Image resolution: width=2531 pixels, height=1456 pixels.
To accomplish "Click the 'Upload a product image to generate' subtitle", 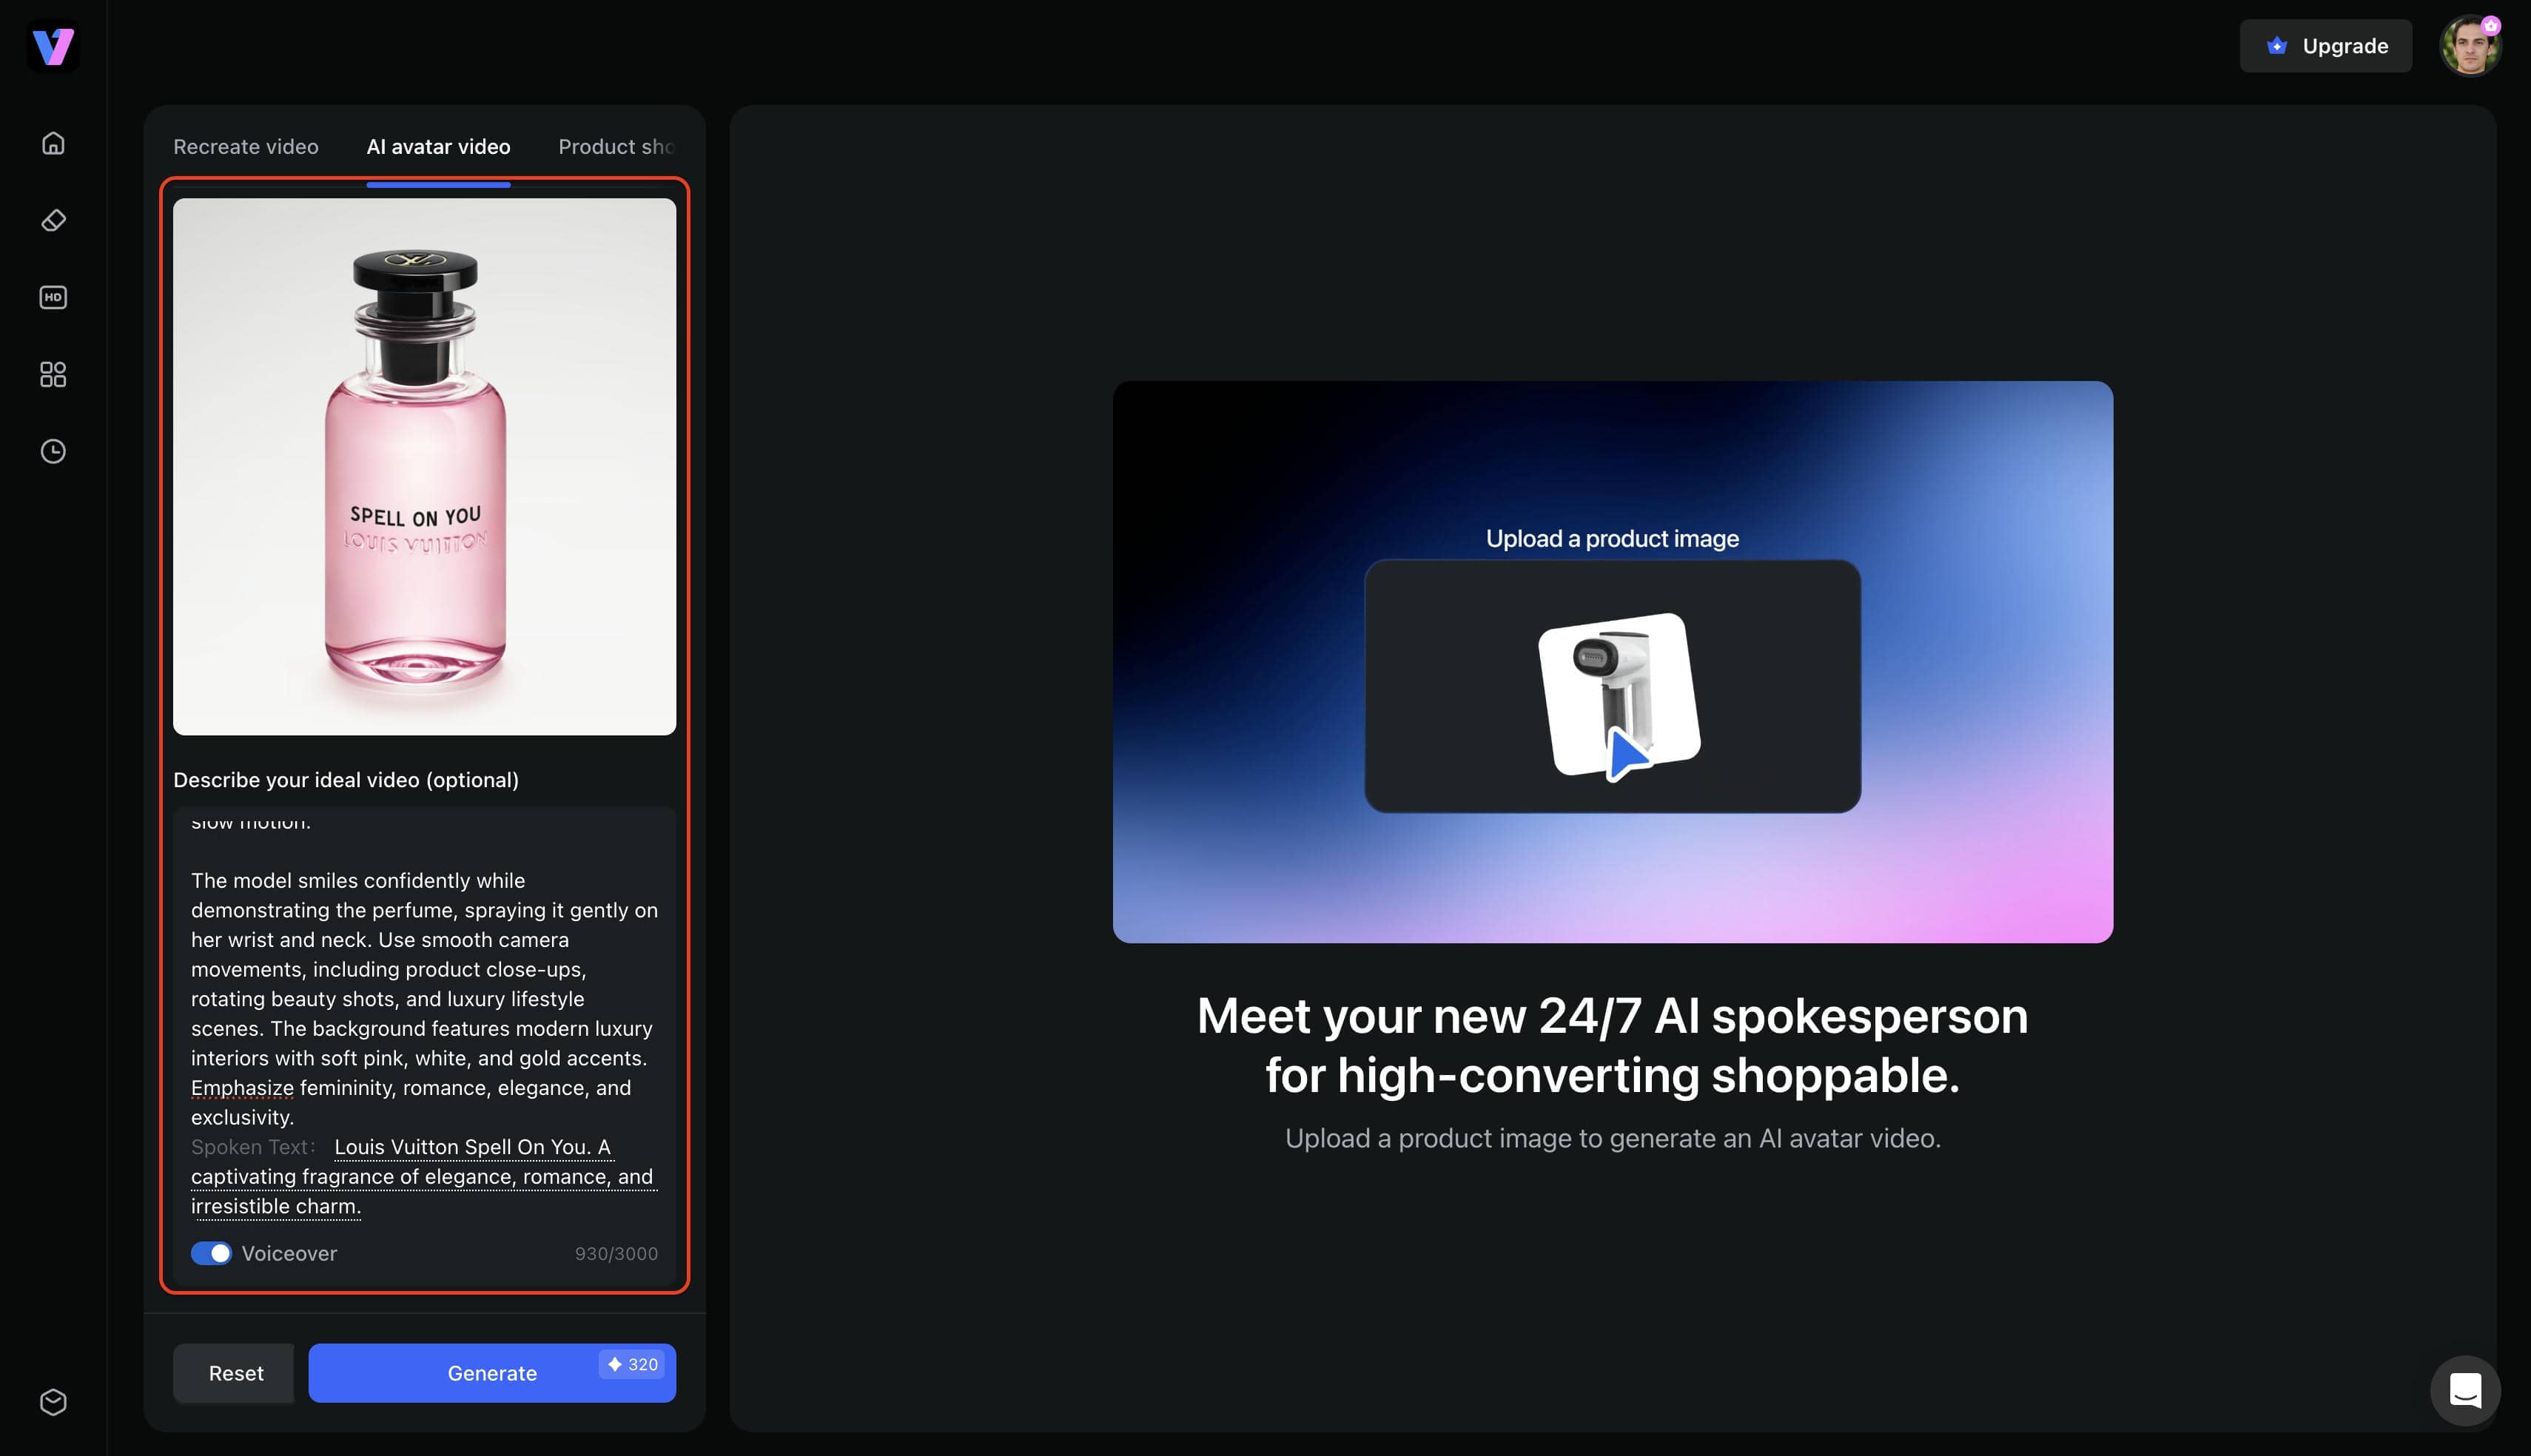I will pyautogui.click(x=1612, y=1138).
